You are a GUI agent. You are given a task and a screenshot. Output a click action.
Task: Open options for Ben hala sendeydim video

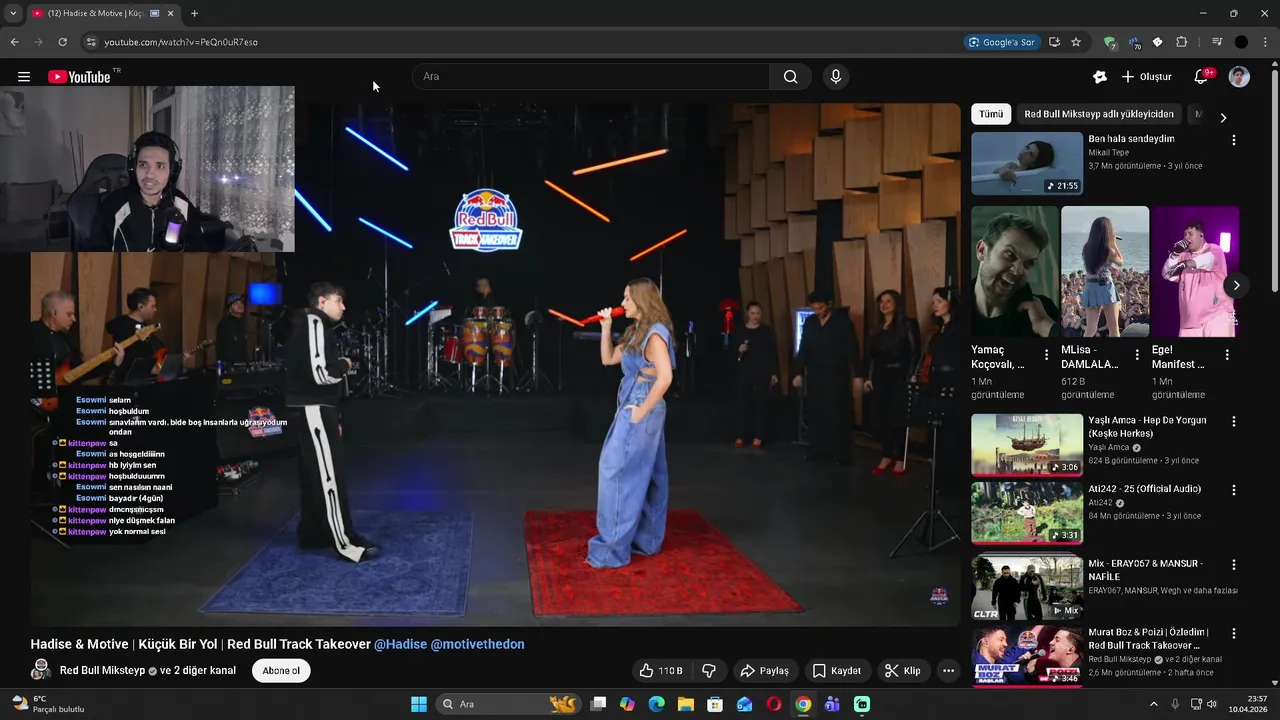point(1233,141)
